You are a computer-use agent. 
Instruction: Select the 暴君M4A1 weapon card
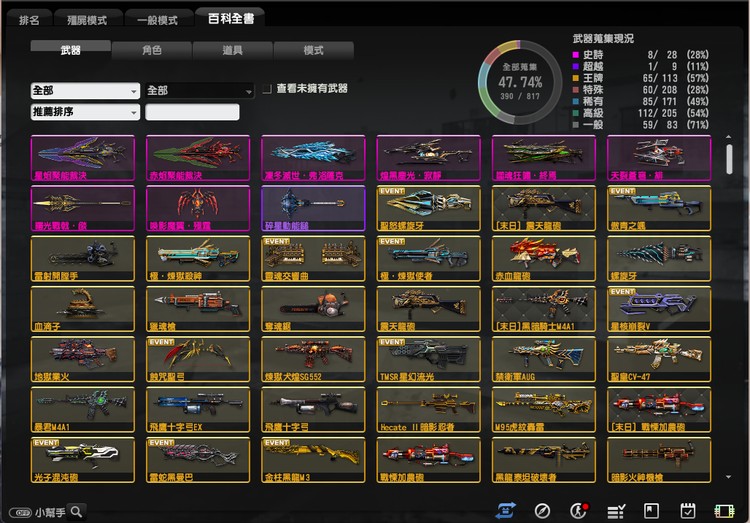[83, 410]
